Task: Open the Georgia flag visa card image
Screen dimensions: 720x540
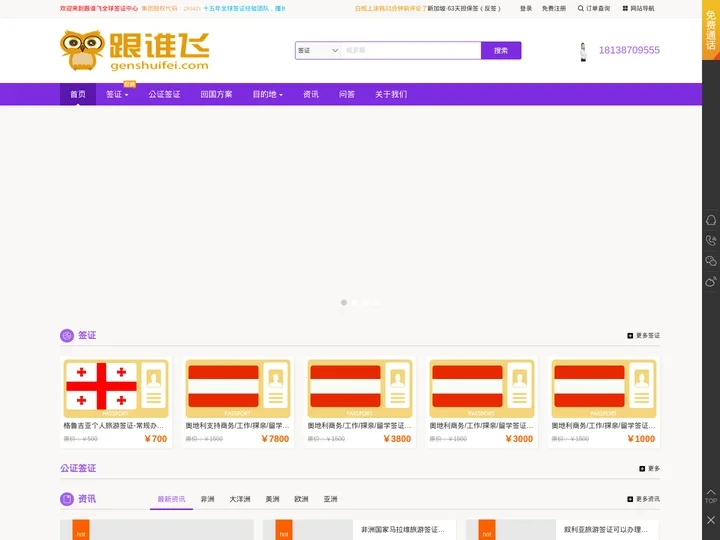Action: tap(116, 388)
